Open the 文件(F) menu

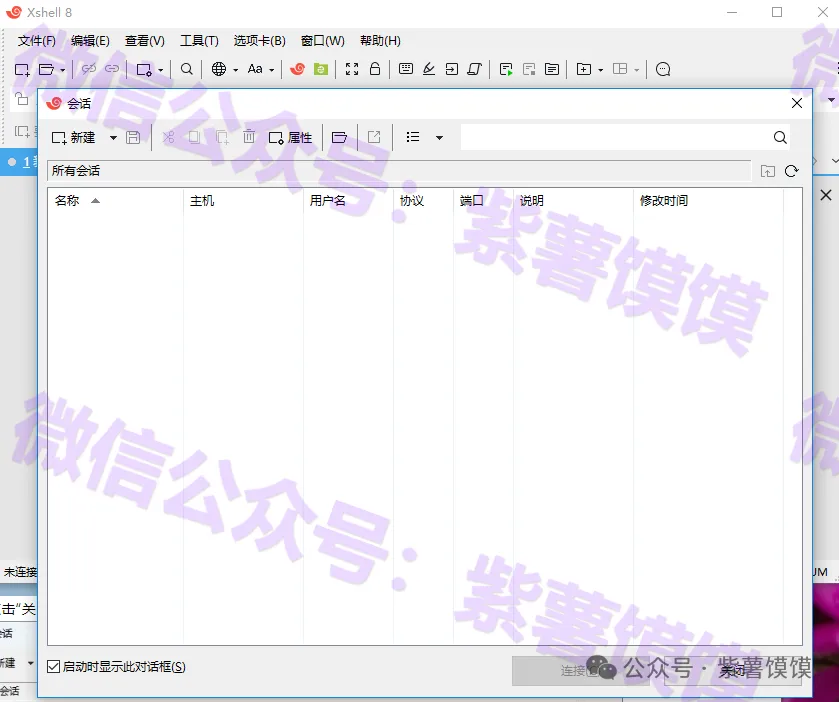click(37, 41)
